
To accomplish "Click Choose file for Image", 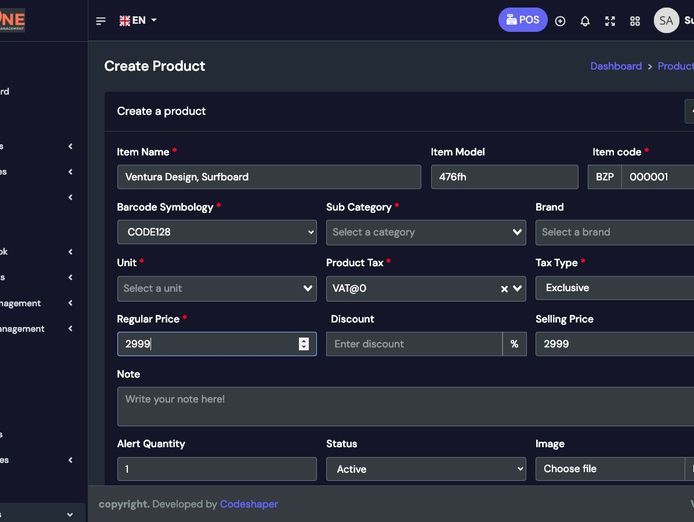I will tap(610, 469).
